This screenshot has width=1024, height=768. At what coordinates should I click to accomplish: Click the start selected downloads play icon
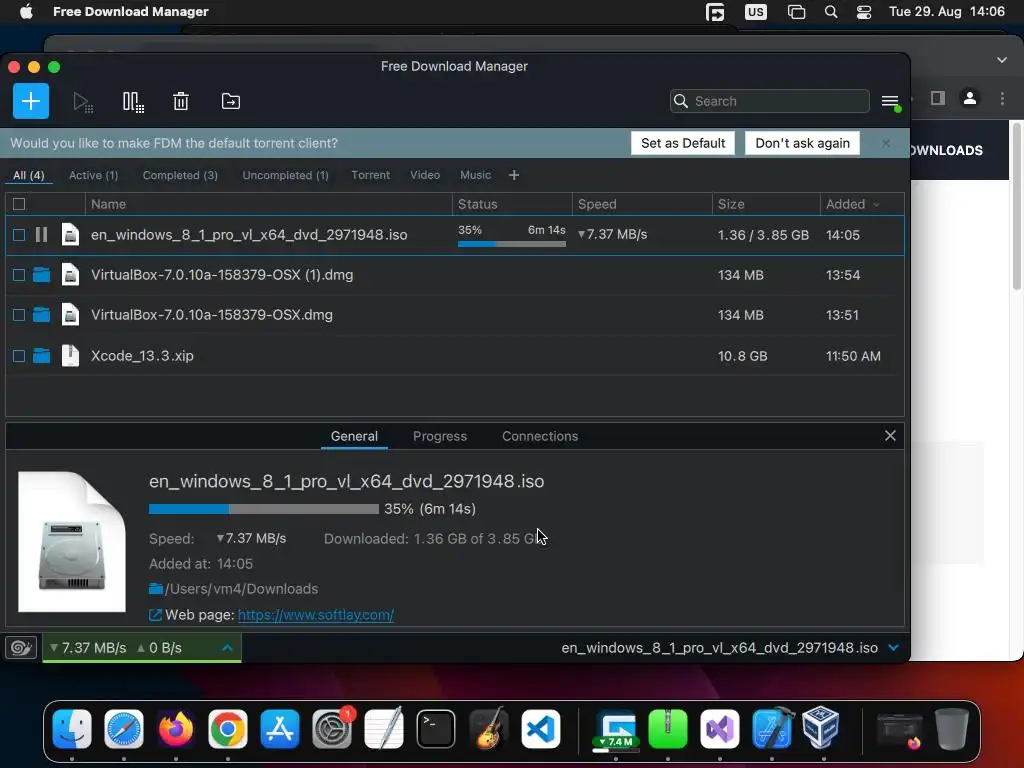(82, 102)
